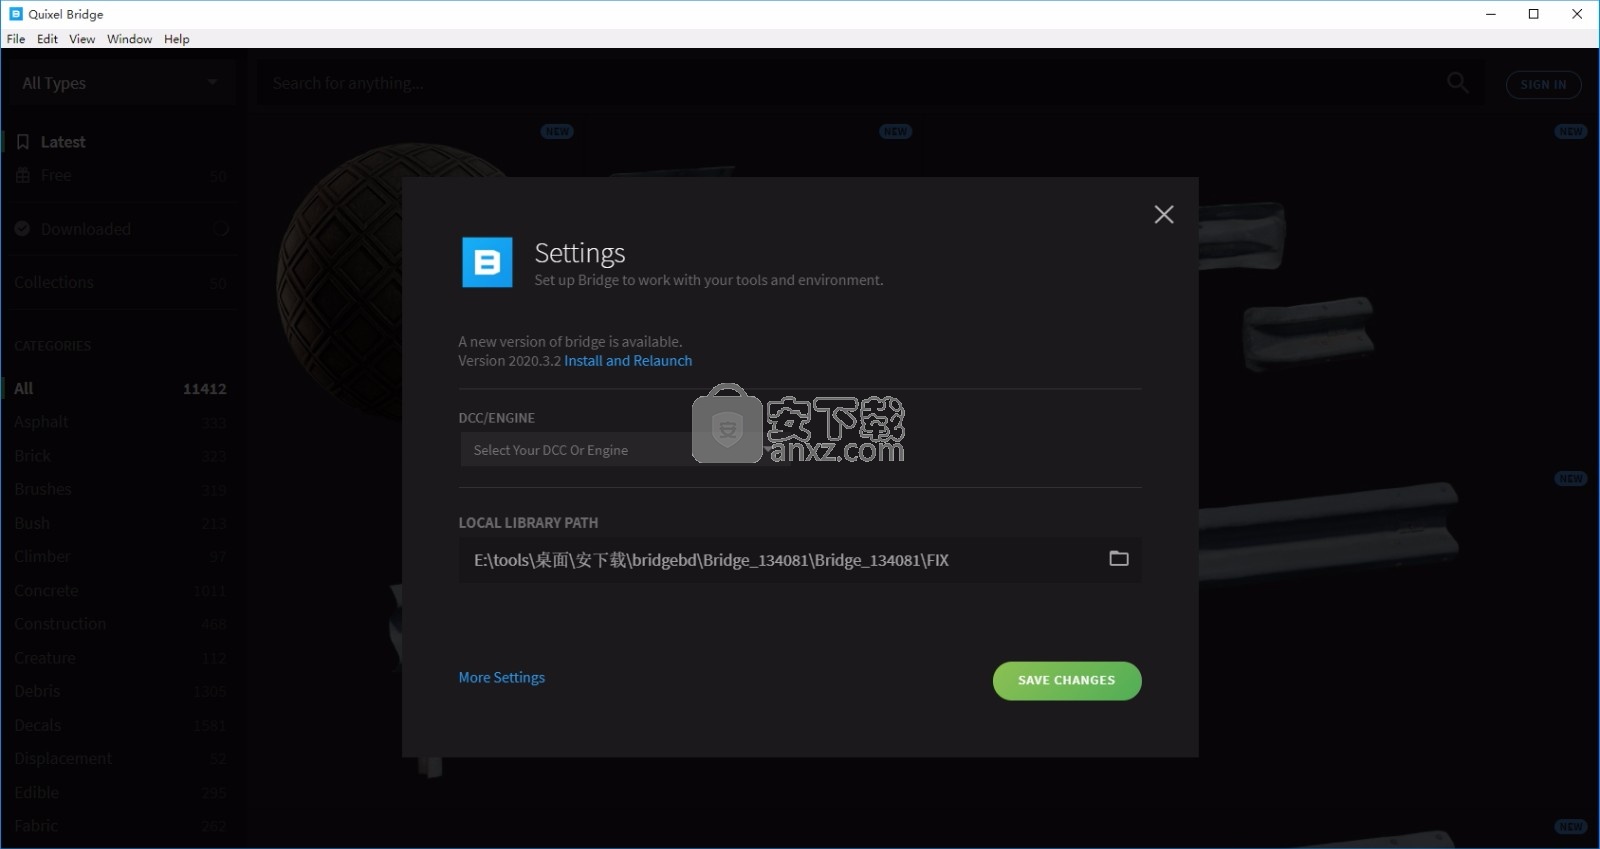Select the Bush category
The image size is (1600, 849).
click(121, 523)
